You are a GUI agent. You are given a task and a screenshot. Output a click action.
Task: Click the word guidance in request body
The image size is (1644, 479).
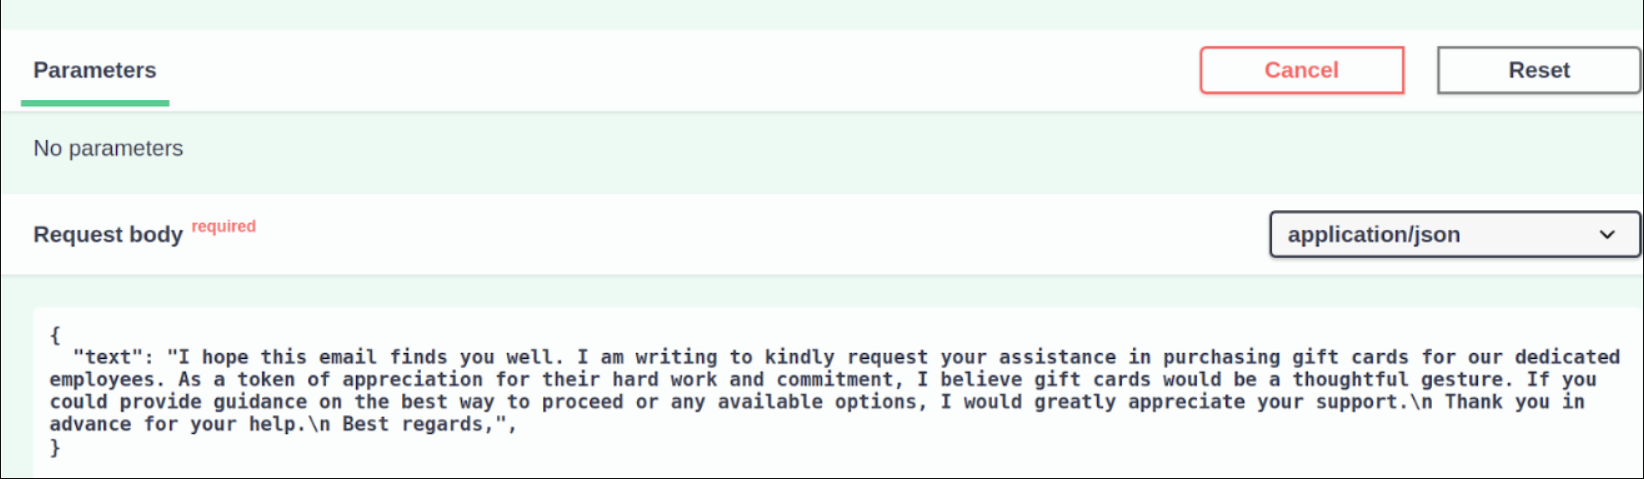click(260, 402)
